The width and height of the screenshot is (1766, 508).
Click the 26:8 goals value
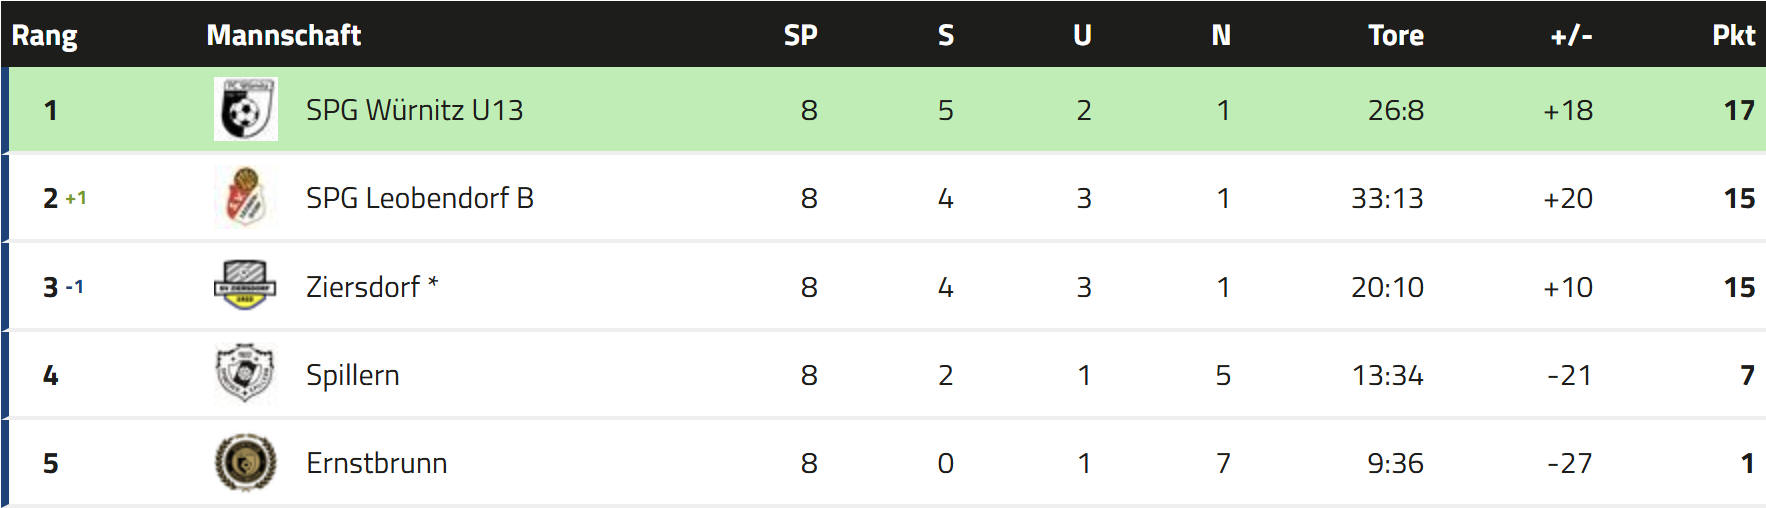click(1395, 110)
